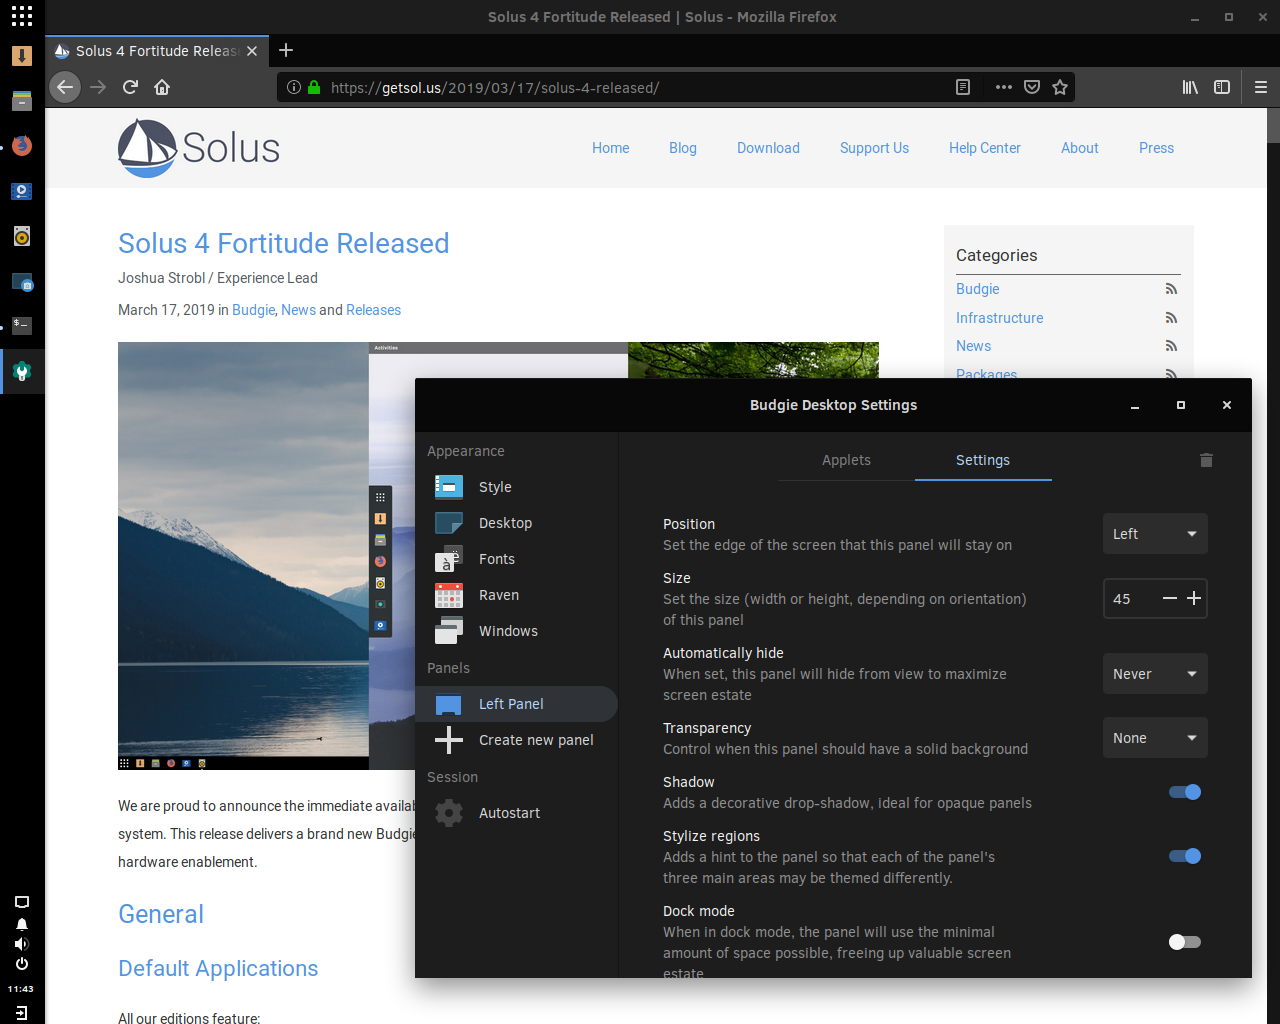
Task: Click the network status icon in the panel tray
Action: (22, 902)
